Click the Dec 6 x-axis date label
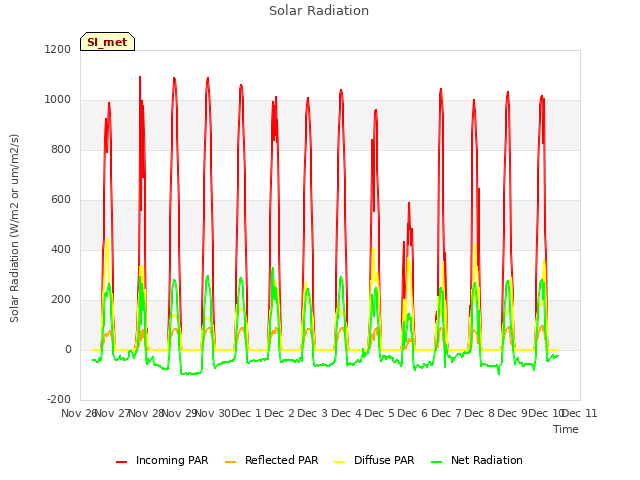640x480 pixels. (x=413, y=413)
